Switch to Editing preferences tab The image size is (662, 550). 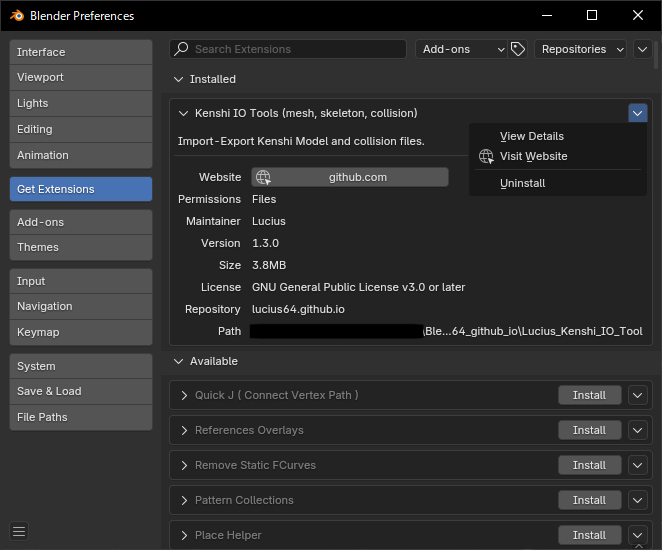(81, 129)
